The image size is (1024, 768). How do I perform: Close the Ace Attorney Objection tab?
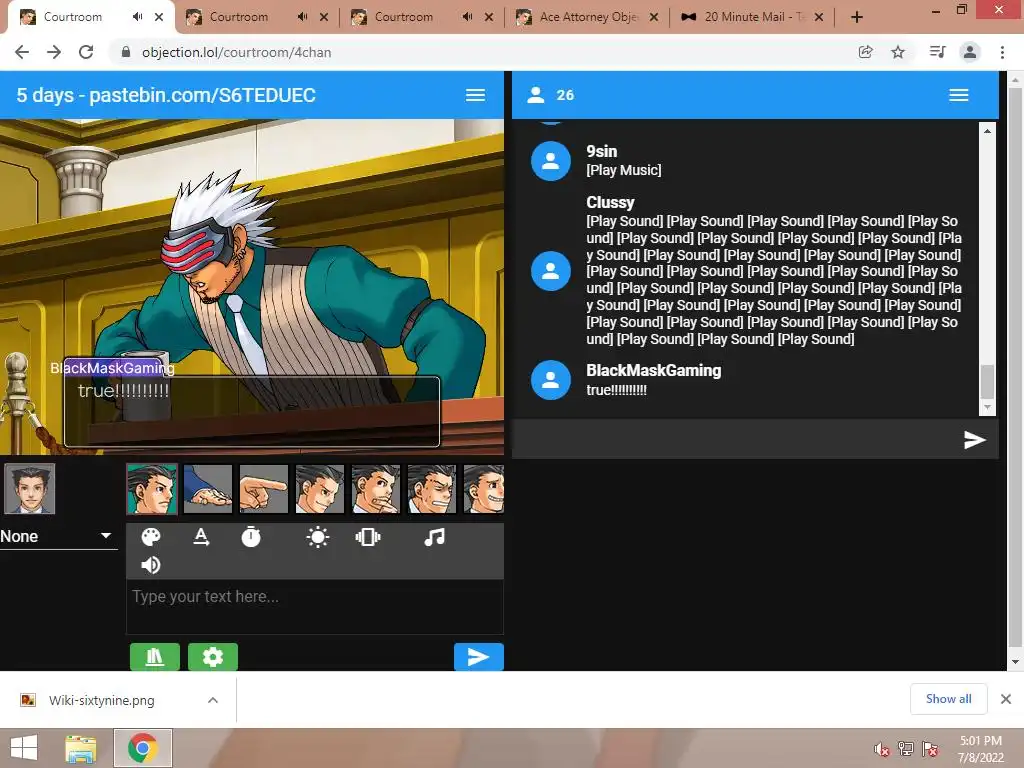pyautogui.click(x=654, y=18)
